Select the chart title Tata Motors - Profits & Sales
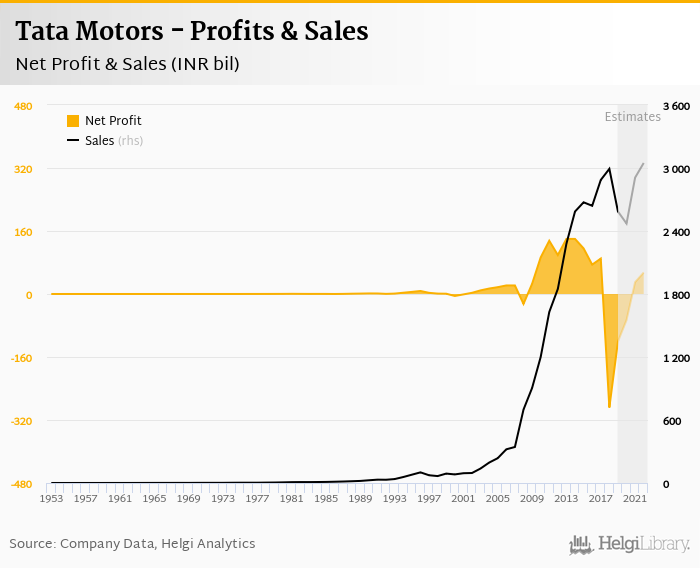This screenshot has width=700, height=568. tap(192, 32)
